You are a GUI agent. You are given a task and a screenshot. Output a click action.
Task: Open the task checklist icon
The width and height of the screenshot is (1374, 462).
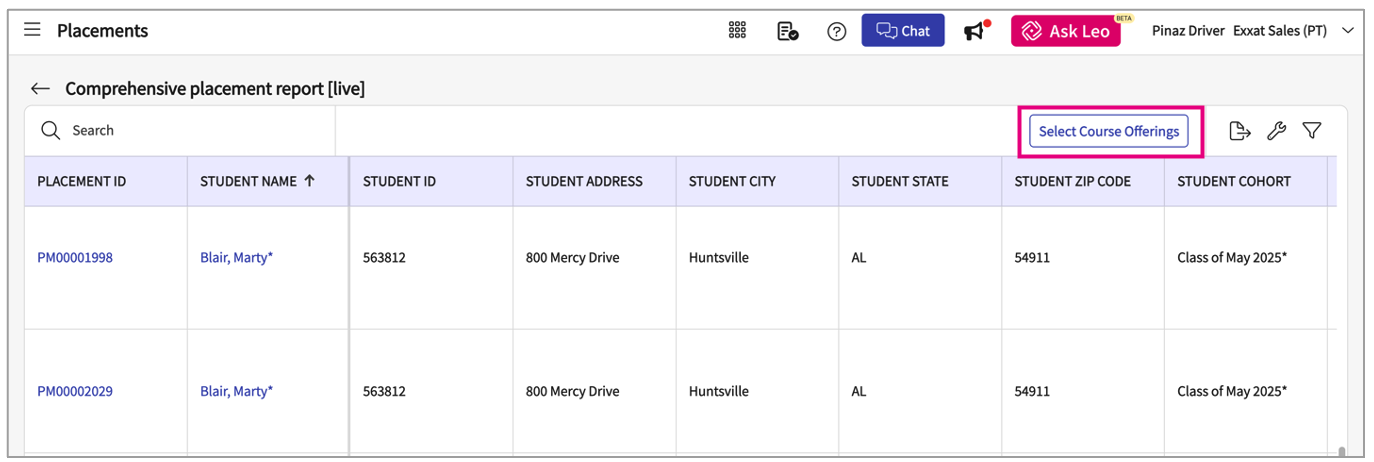click(787, 31)
